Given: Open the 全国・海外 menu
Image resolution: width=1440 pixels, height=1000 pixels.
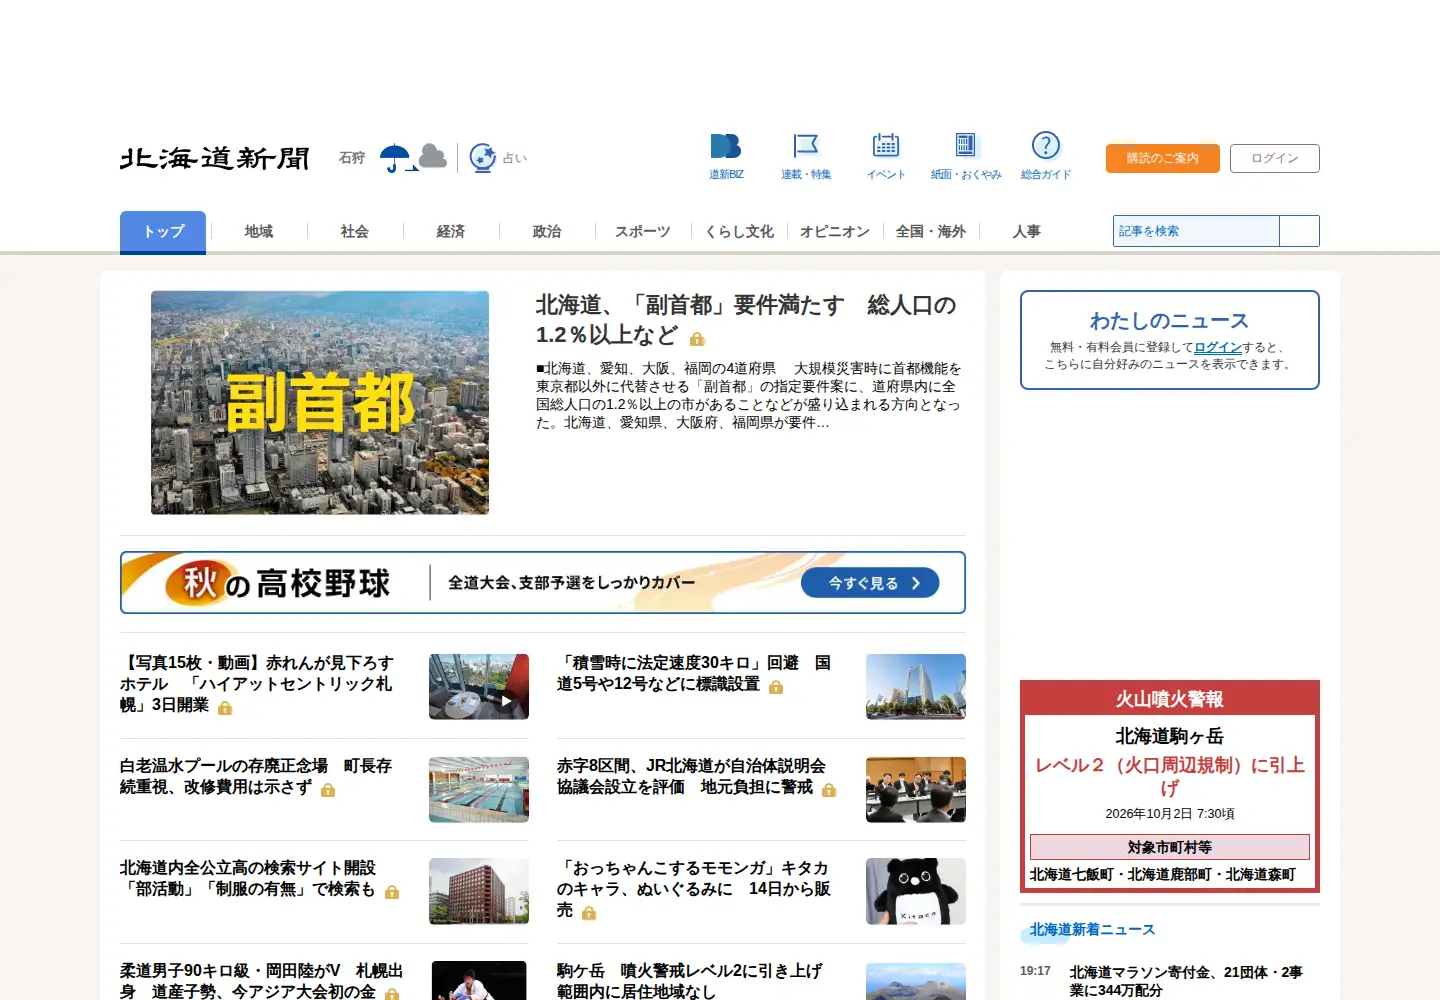Looking at the screenshot, I should (931, 232).
